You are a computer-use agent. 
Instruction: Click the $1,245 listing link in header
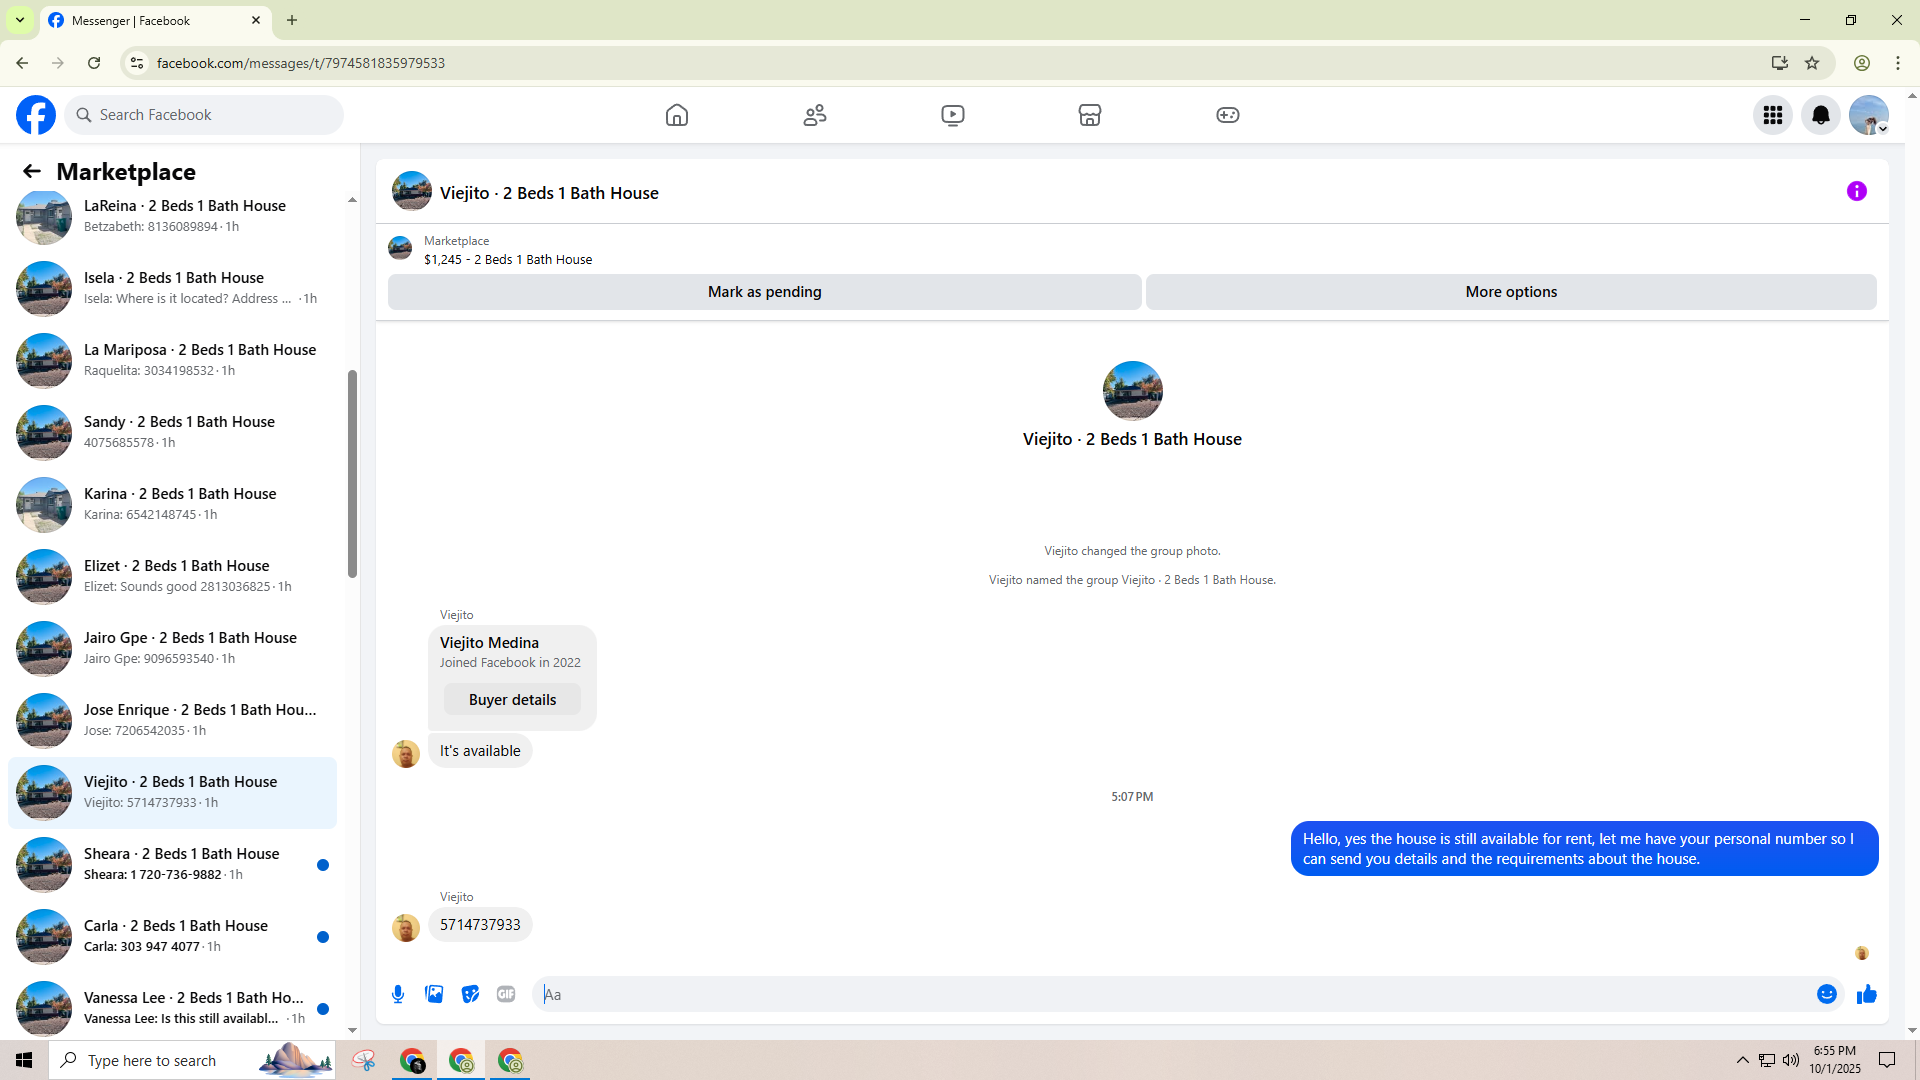tap(507, 260)
